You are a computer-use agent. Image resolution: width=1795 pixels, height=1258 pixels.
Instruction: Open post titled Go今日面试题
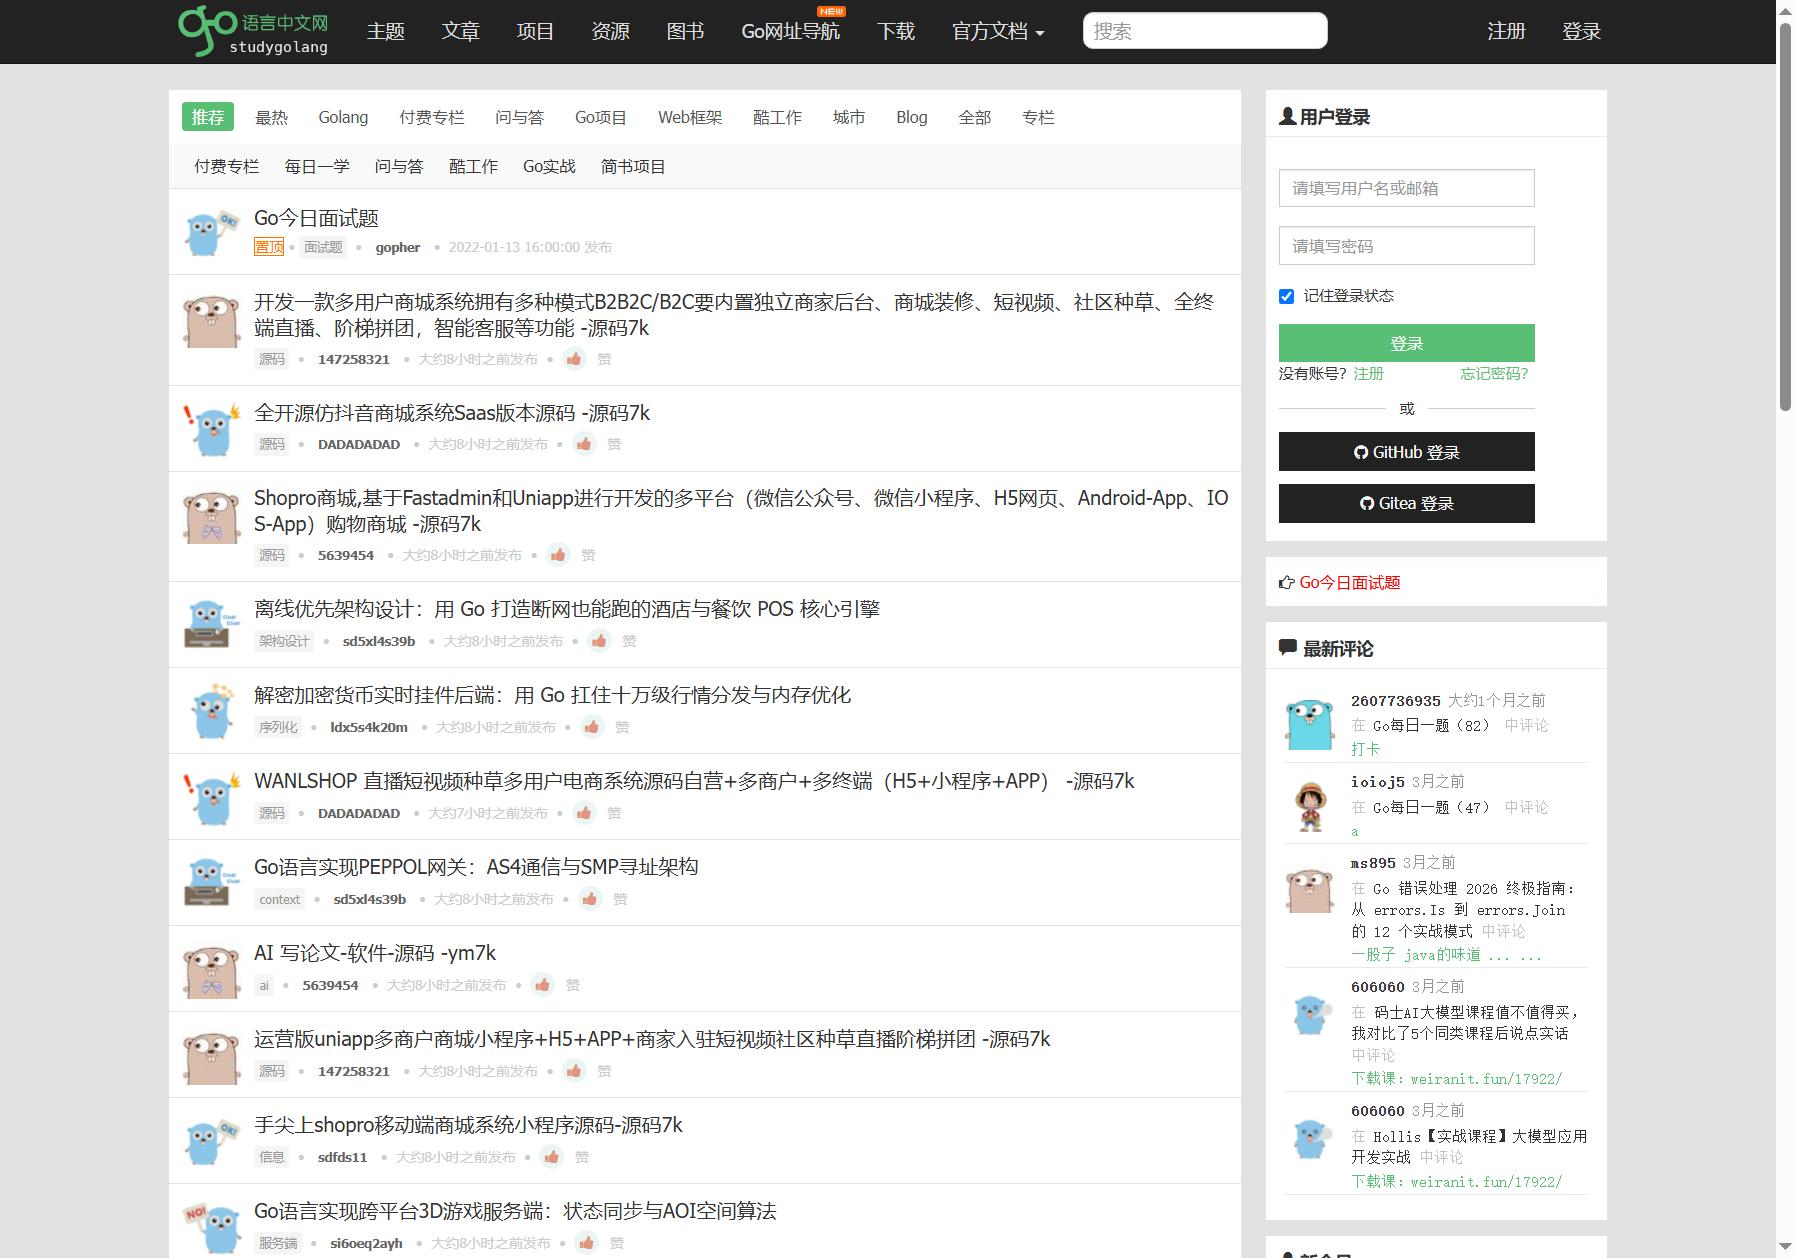tap(316, 218)
